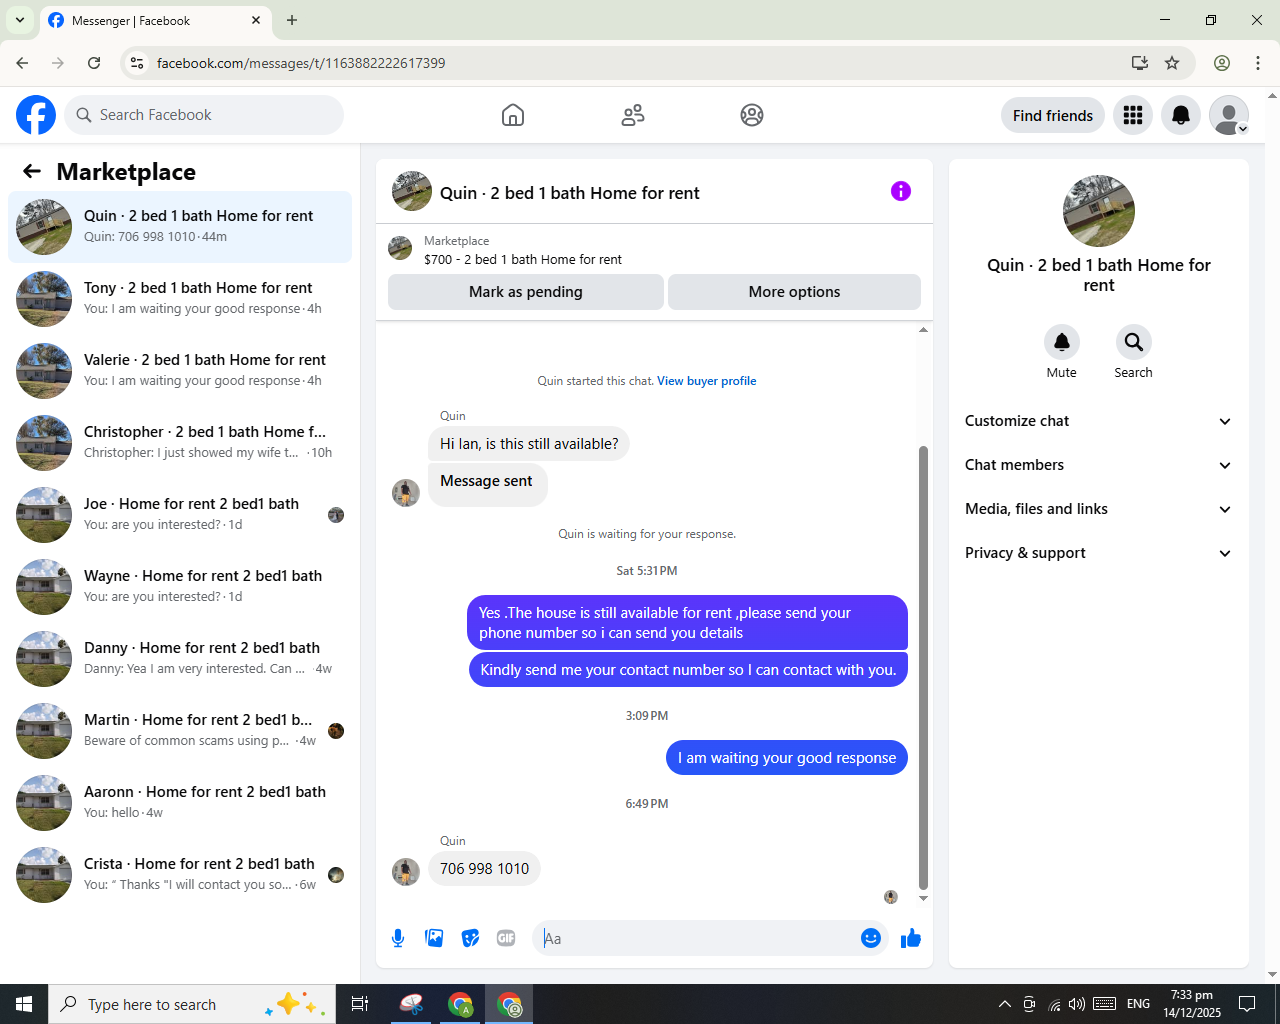1280x1024 pixels.
Task: Go back with the browser back arrow
Action: 22,63
